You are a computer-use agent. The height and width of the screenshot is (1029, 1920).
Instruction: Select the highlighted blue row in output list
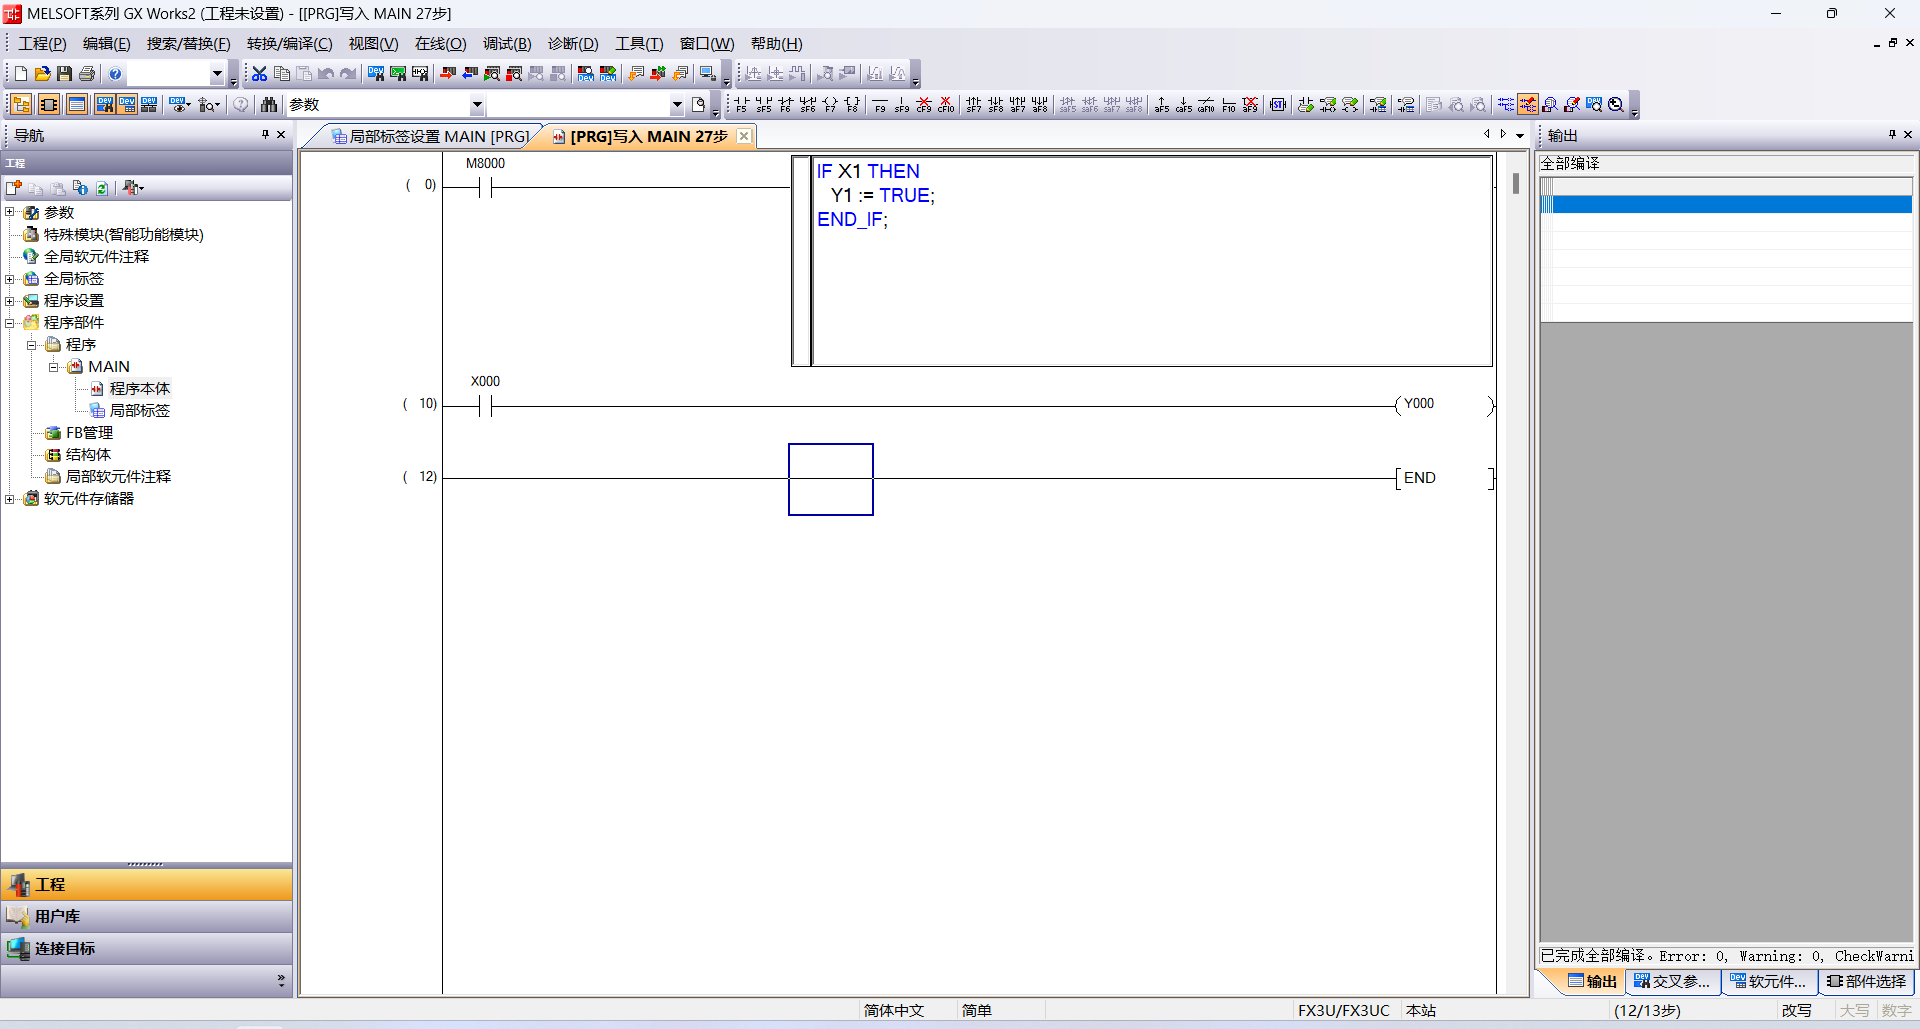(1730, 205)
